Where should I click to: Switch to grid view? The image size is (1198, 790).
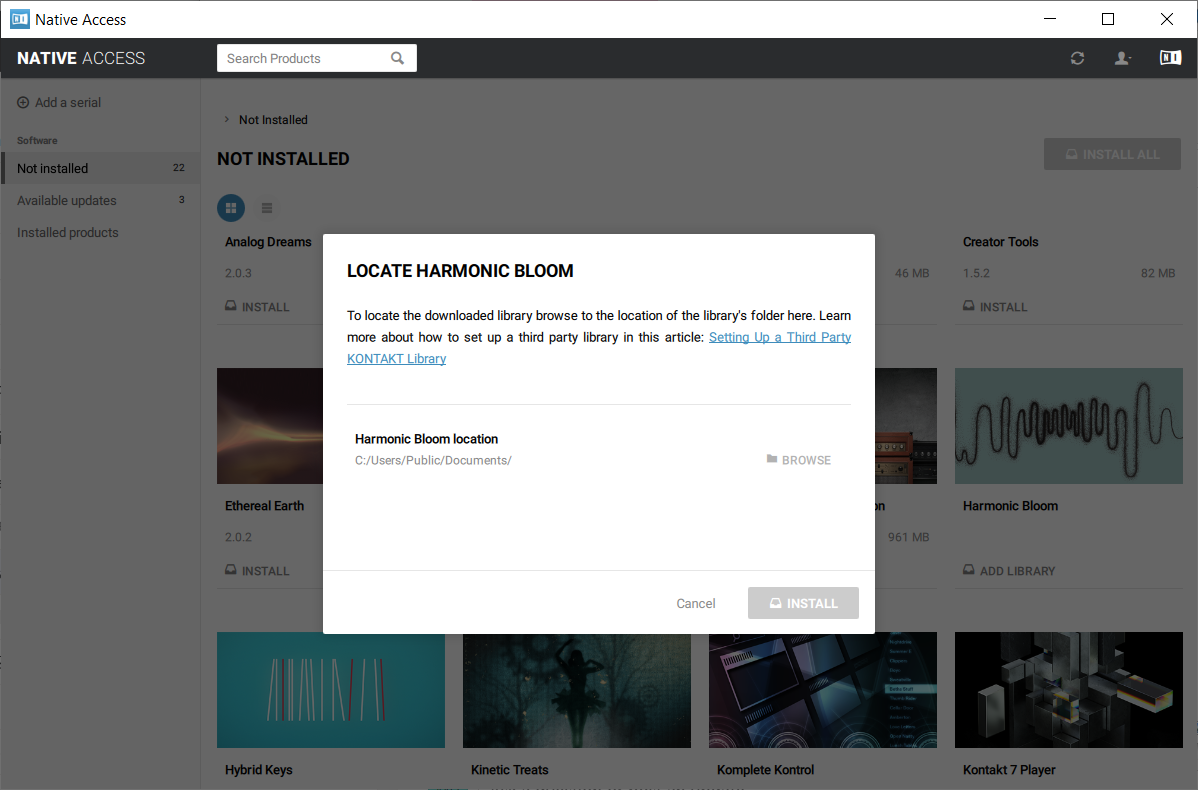point(231,208)
